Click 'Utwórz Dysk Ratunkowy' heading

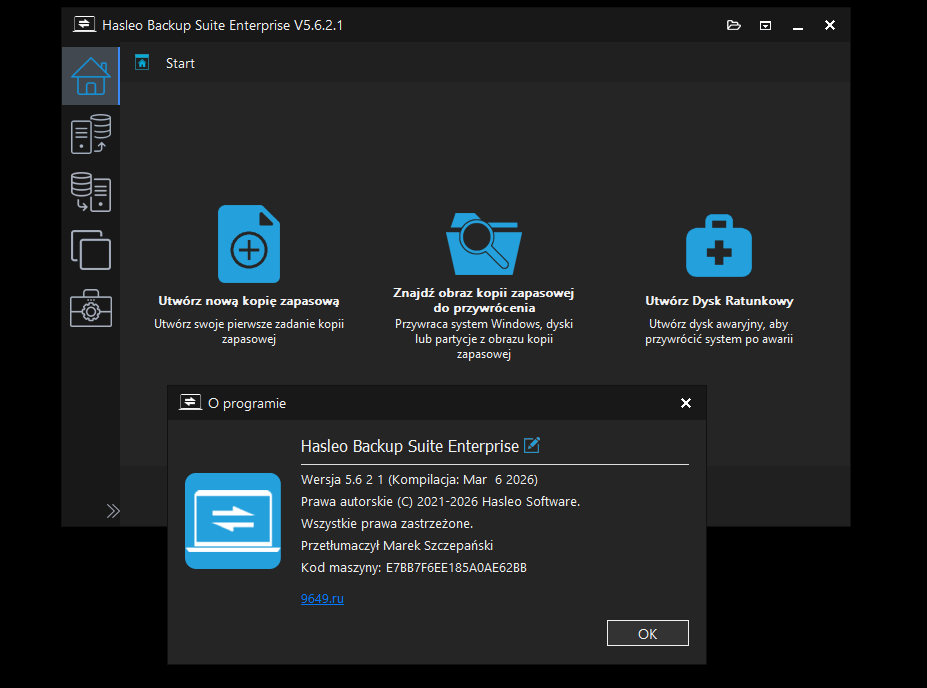click(719, 301)
